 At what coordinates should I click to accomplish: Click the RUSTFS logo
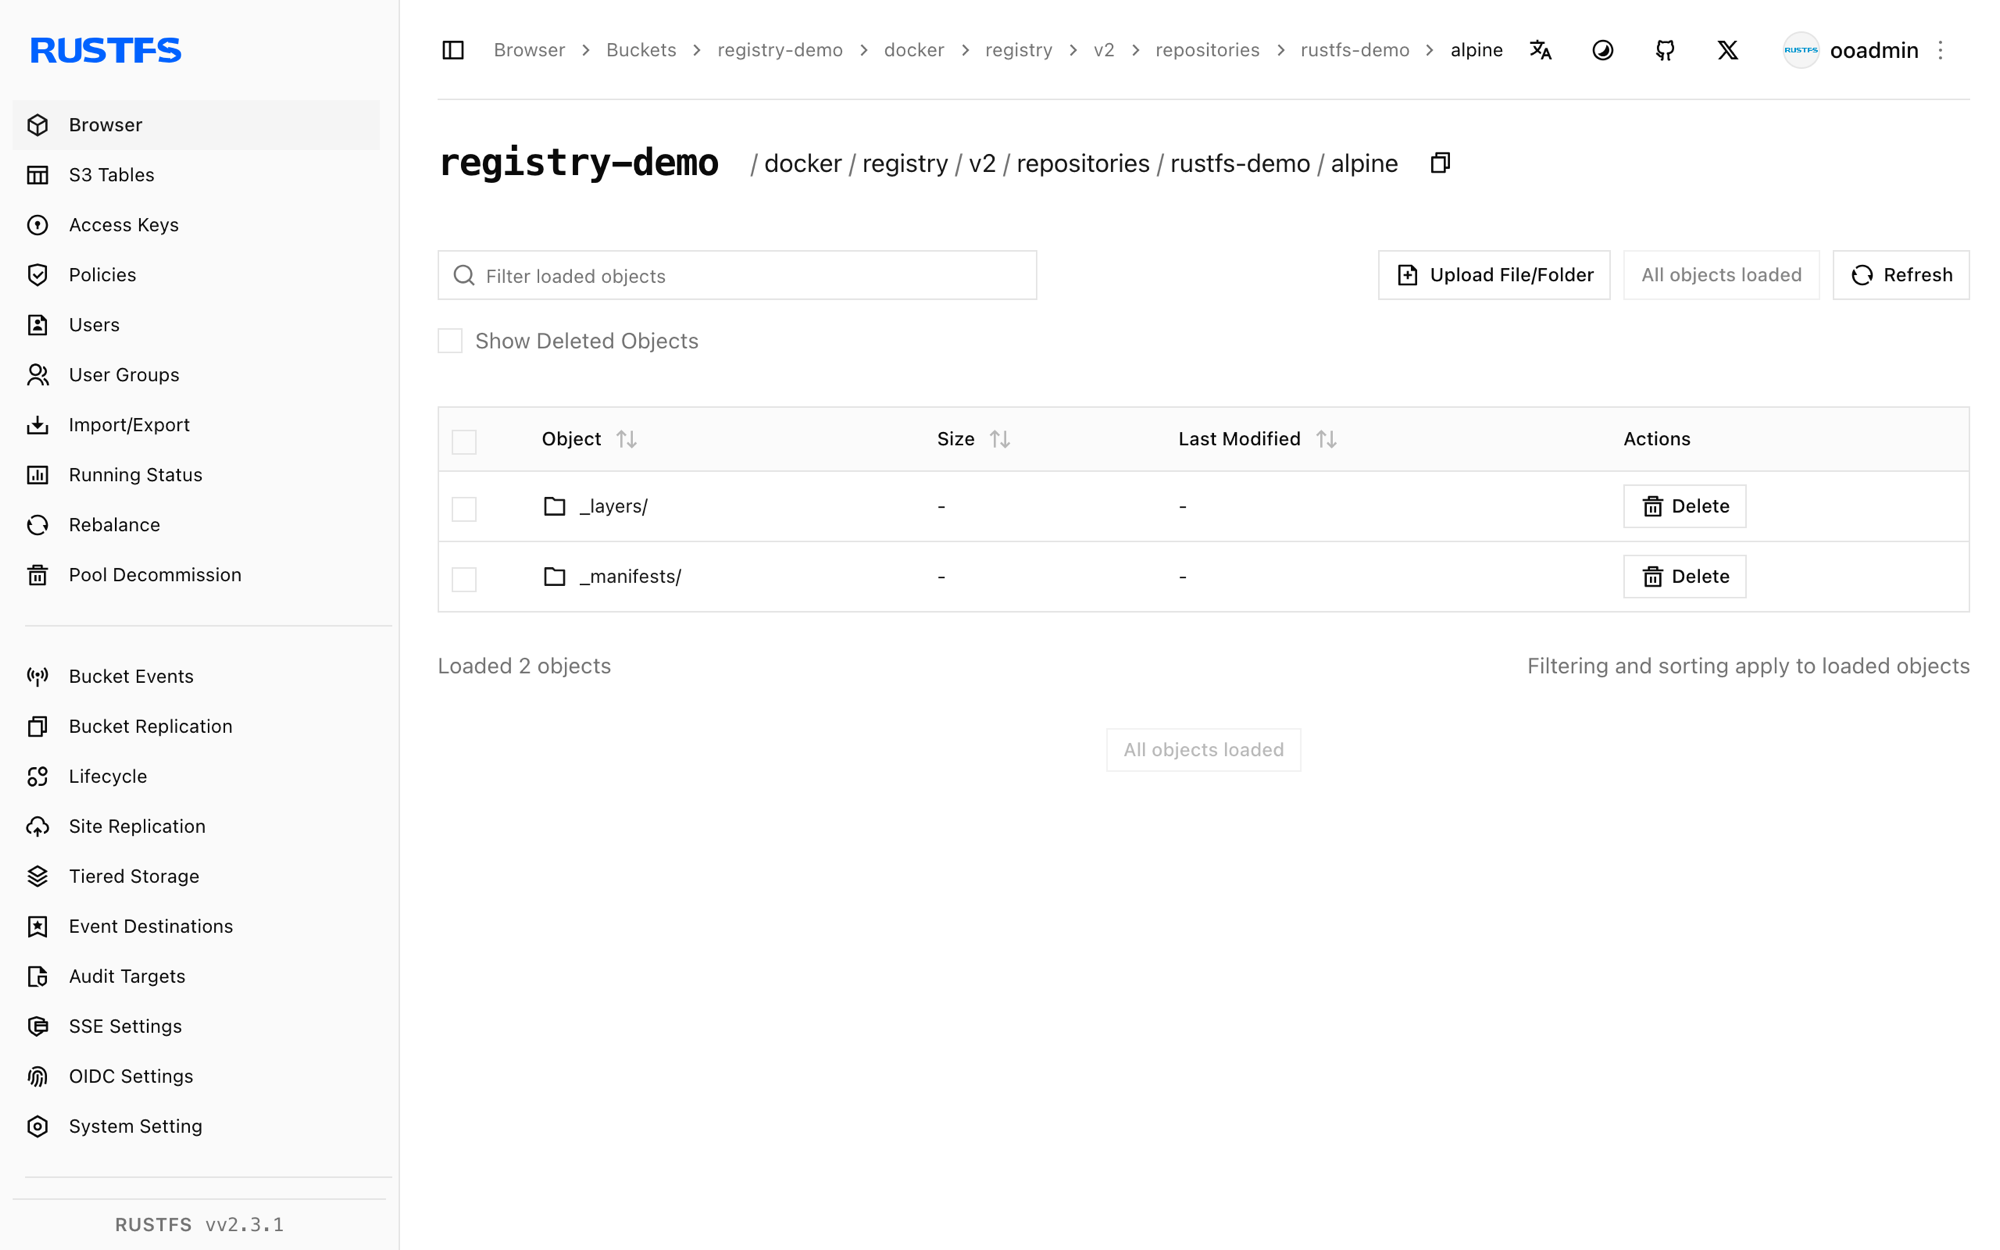pos(105,50)
